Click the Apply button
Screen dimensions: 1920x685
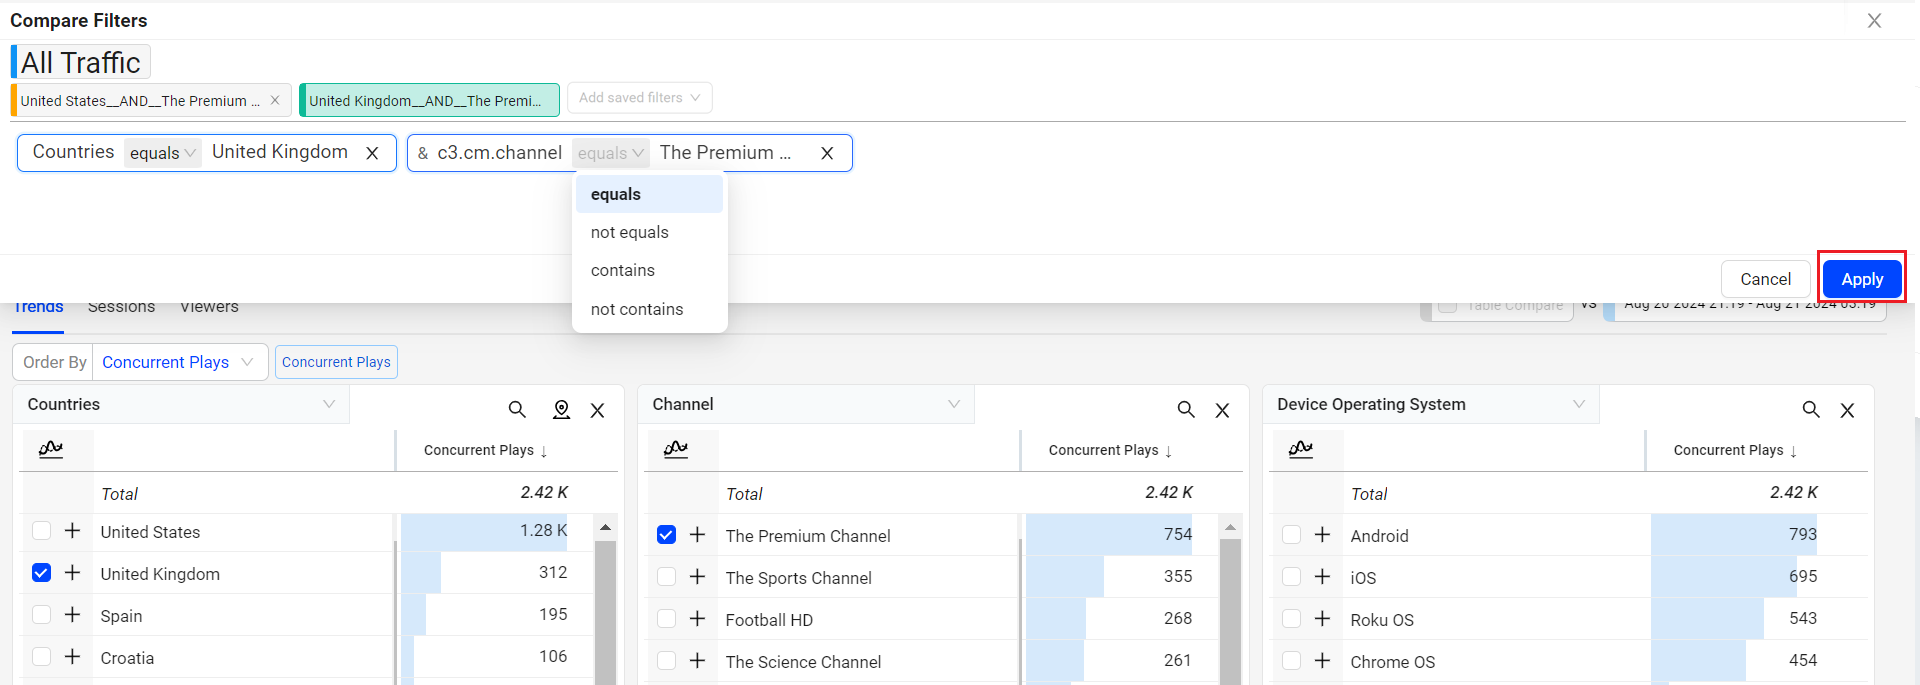pyautogui.click(x=1861, y=279)
